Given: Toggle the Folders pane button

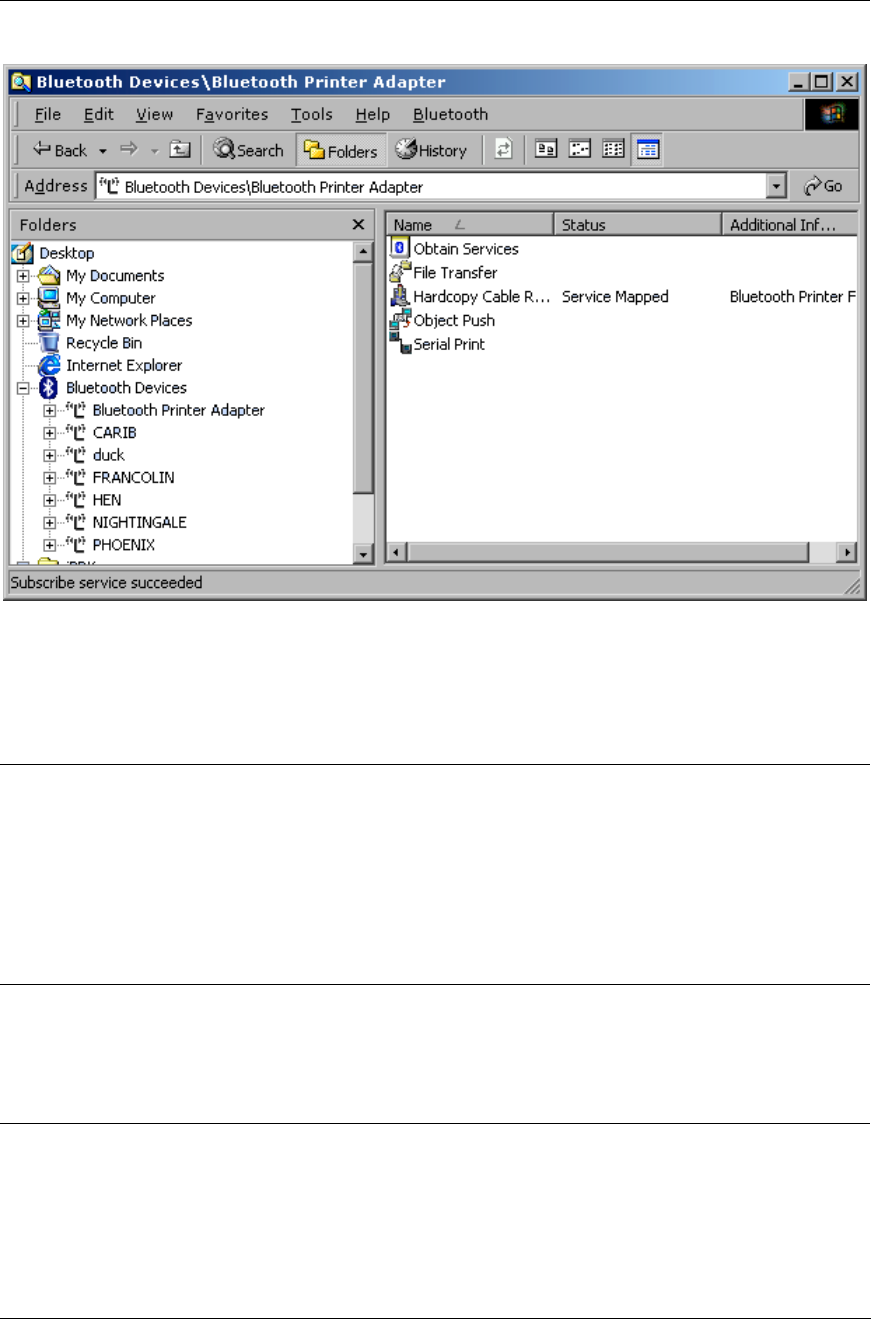Looking at the screenshot, I should 341,150.
